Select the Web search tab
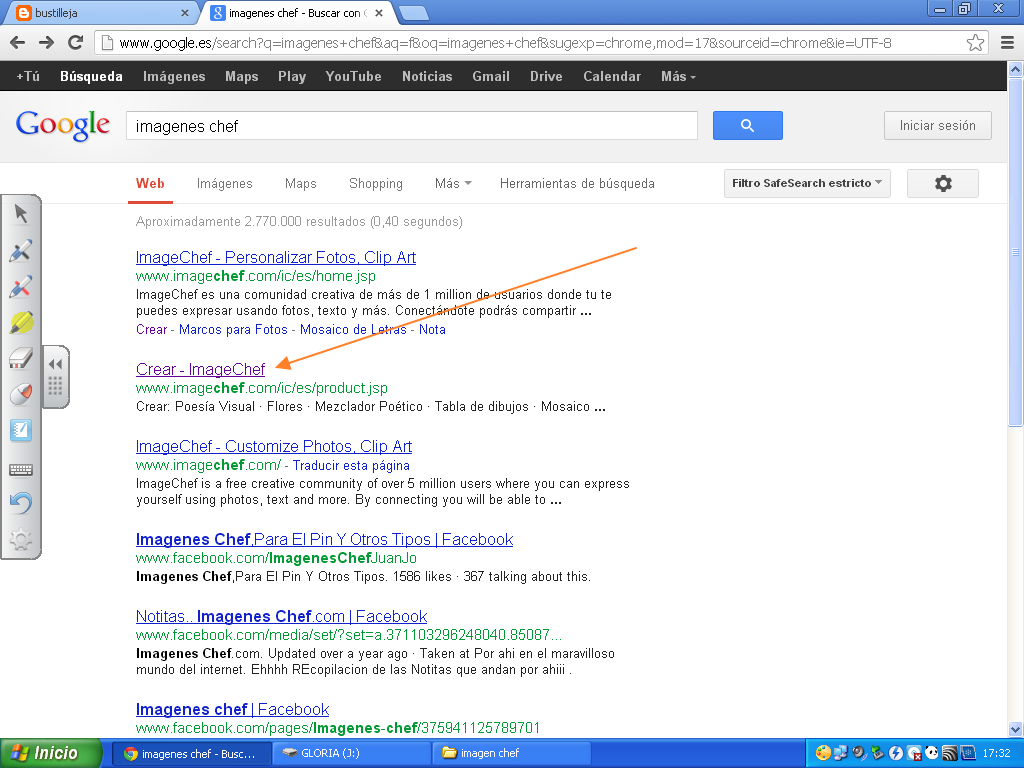Image resolution: width=1024 pixels, height=768 pixels. click(150, 184)
